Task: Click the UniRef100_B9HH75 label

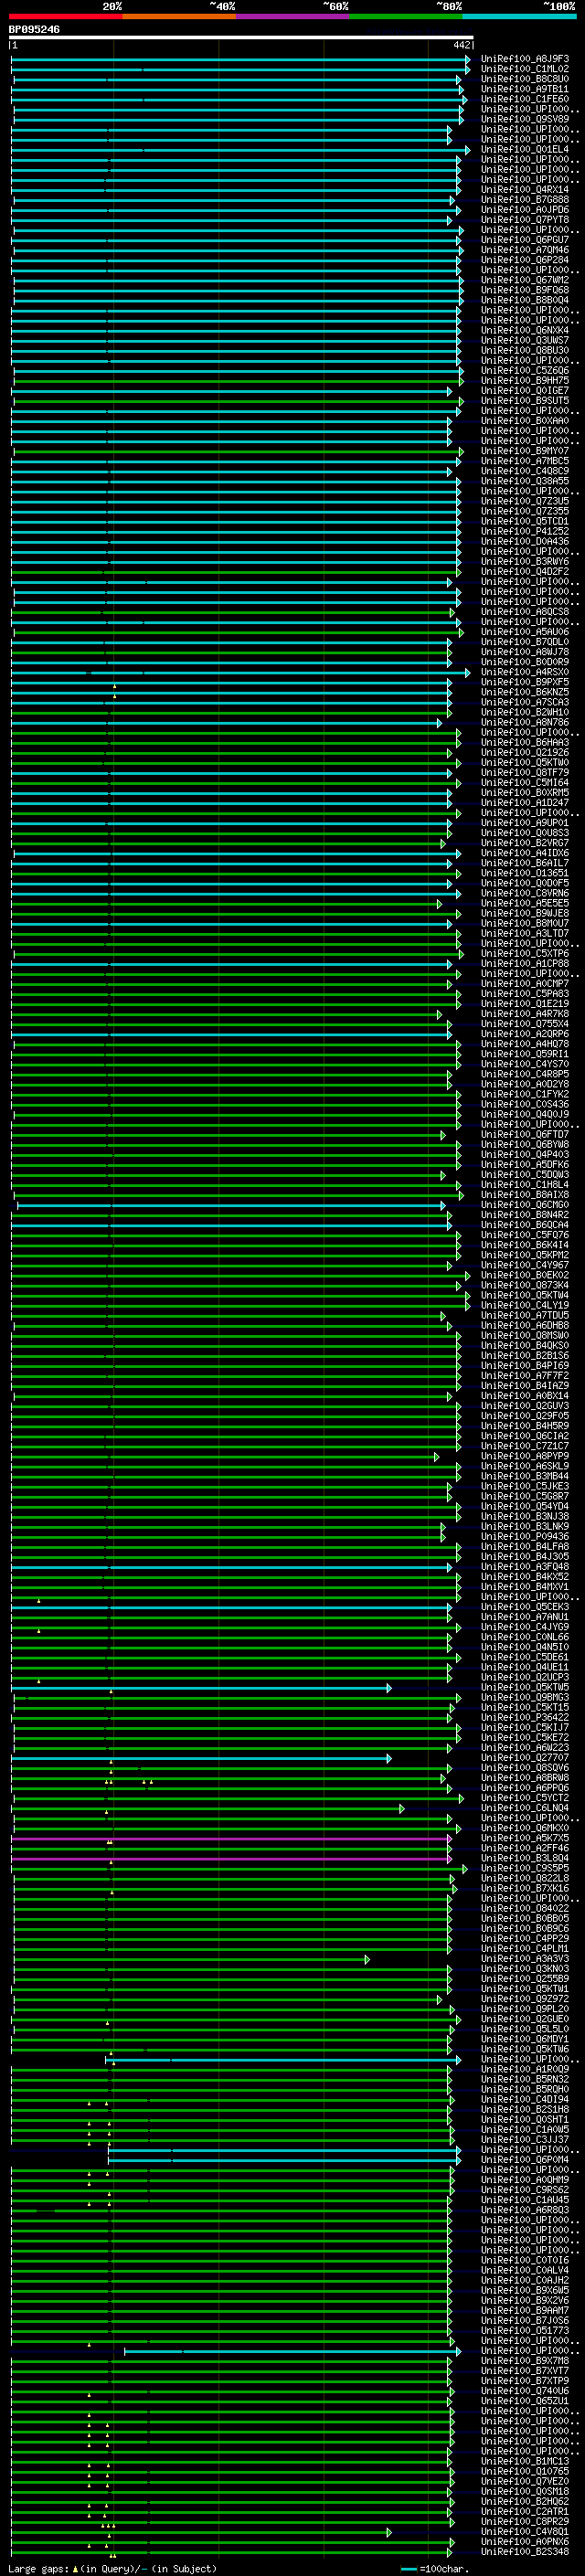Action: point(525,380)
